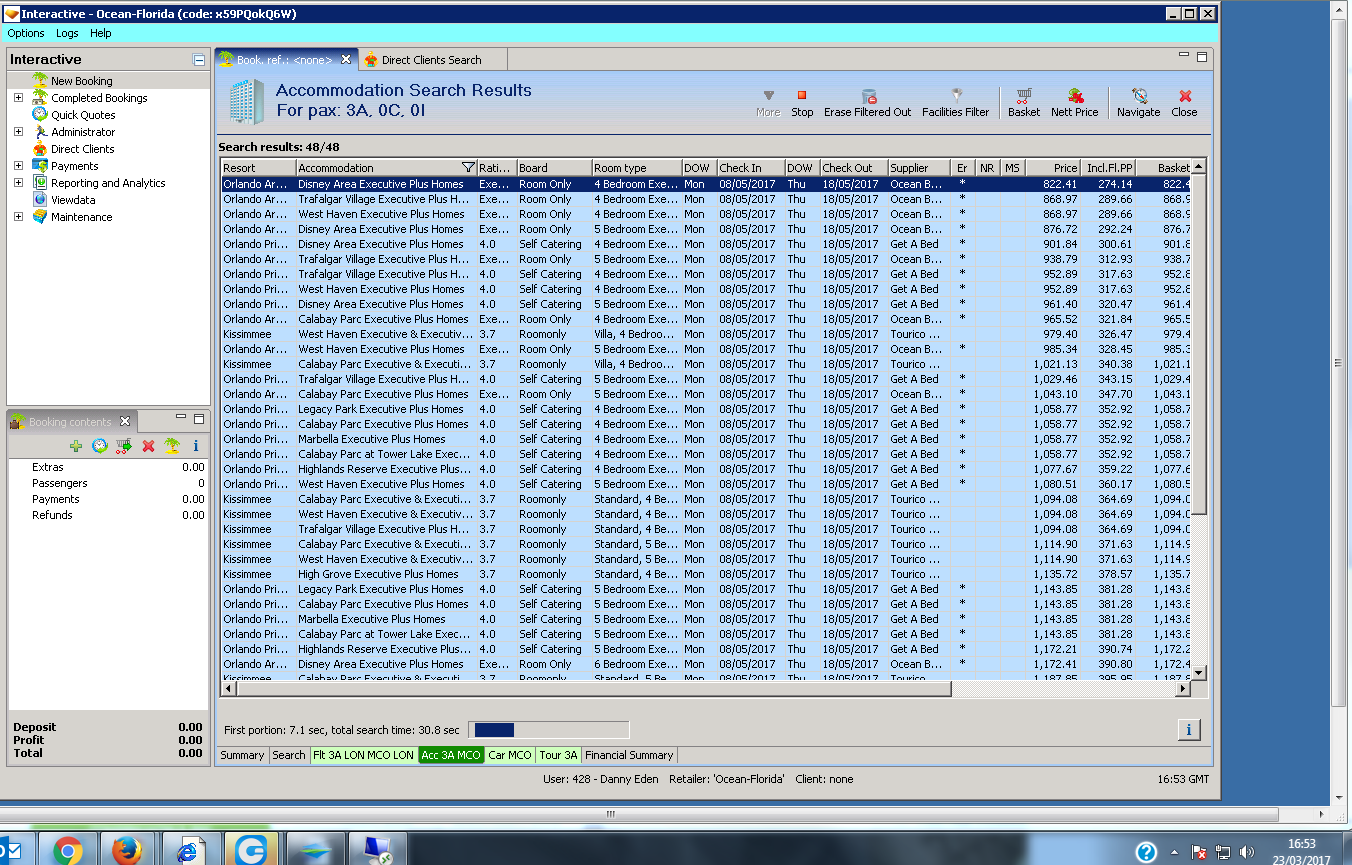Minimize the search results editor area
Image resolution: width=1352 pixels, height=865 pixels.
coord(1185,56)
